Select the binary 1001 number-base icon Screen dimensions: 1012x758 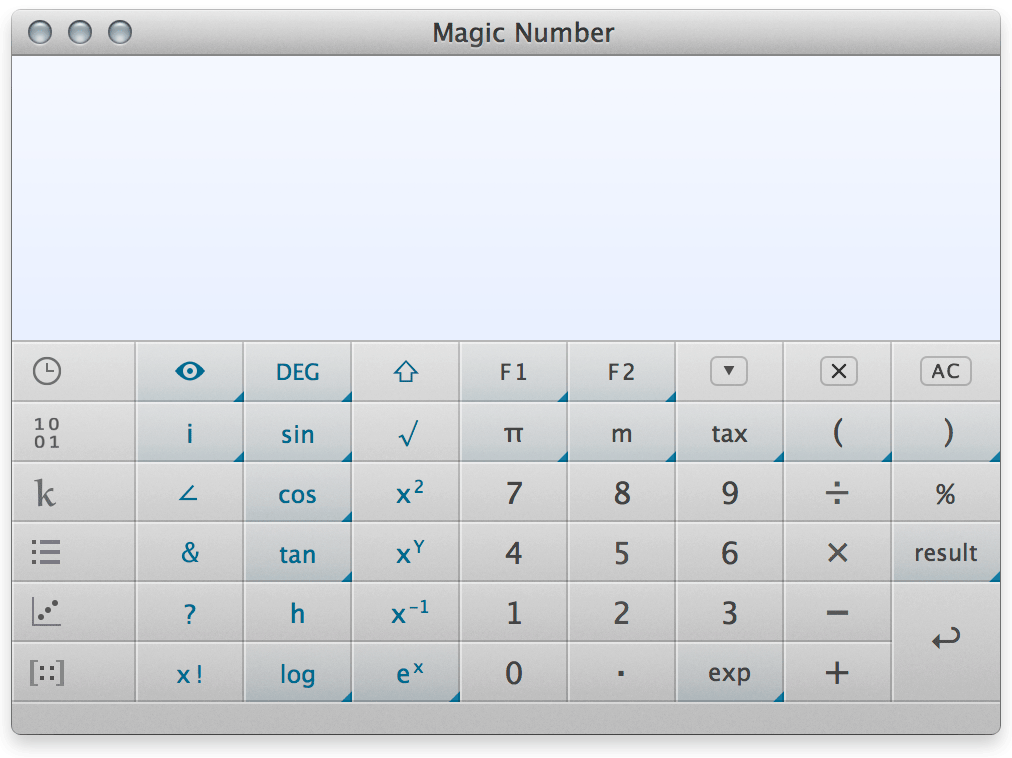[x=47, y=433]
